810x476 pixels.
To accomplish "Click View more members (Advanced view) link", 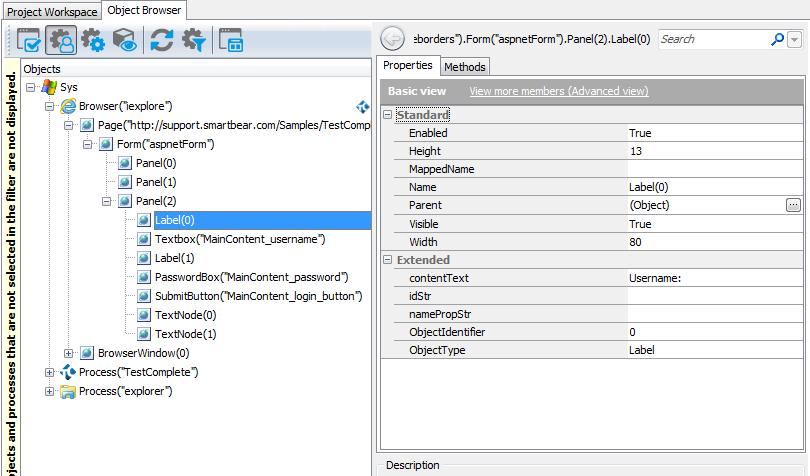I will (x=558, y=91).
